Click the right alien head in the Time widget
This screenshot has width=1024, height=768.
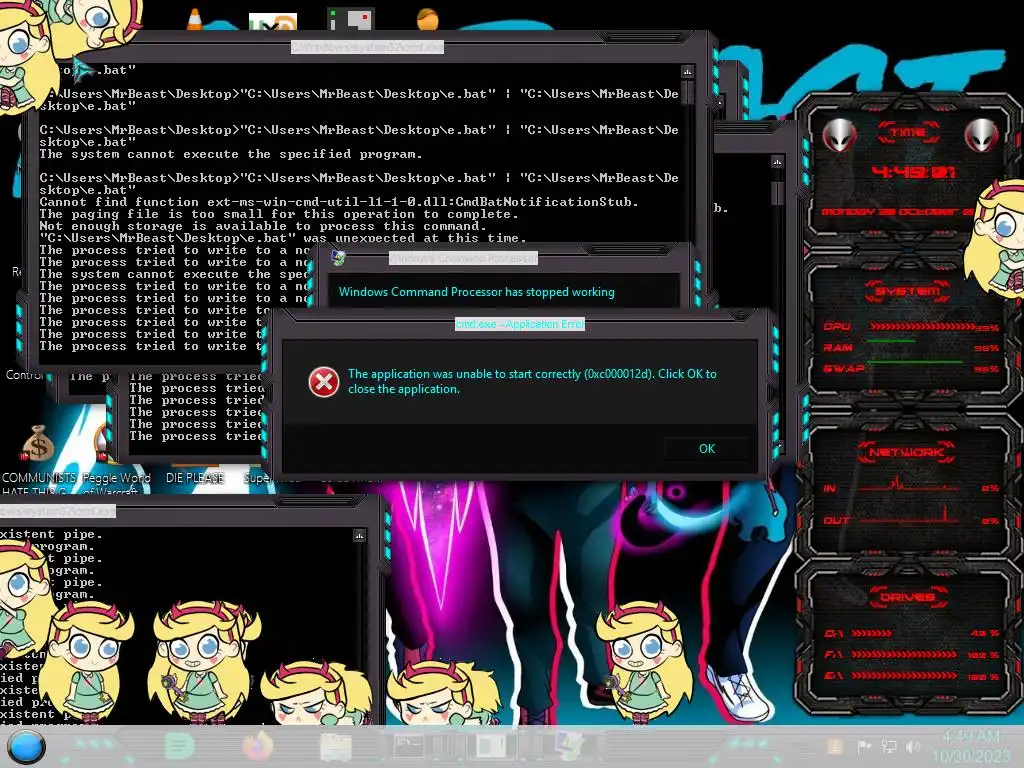(981, 136)
